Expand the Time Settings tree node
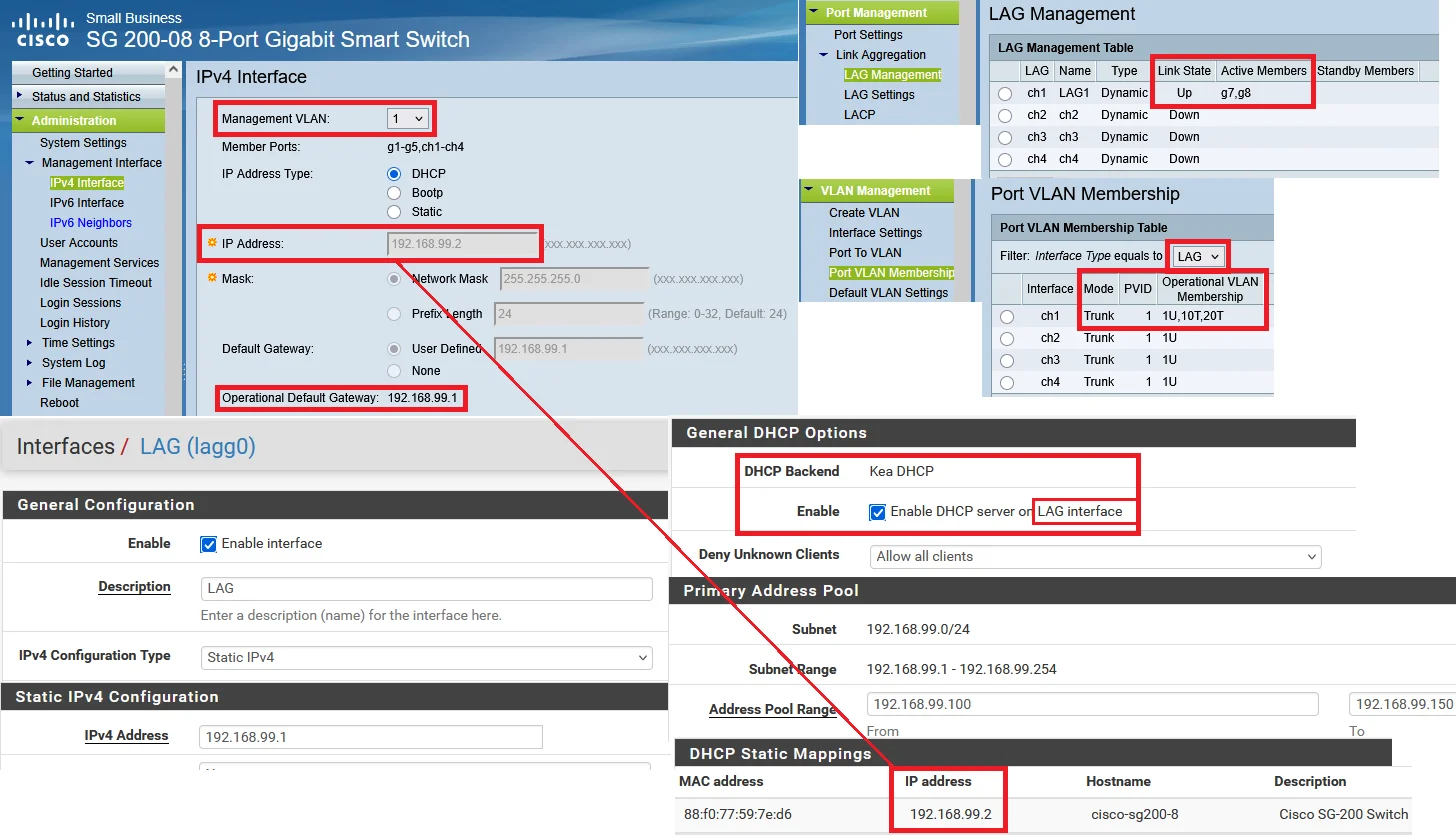Viewport: 1456px width, 835px height. [30, 343]
